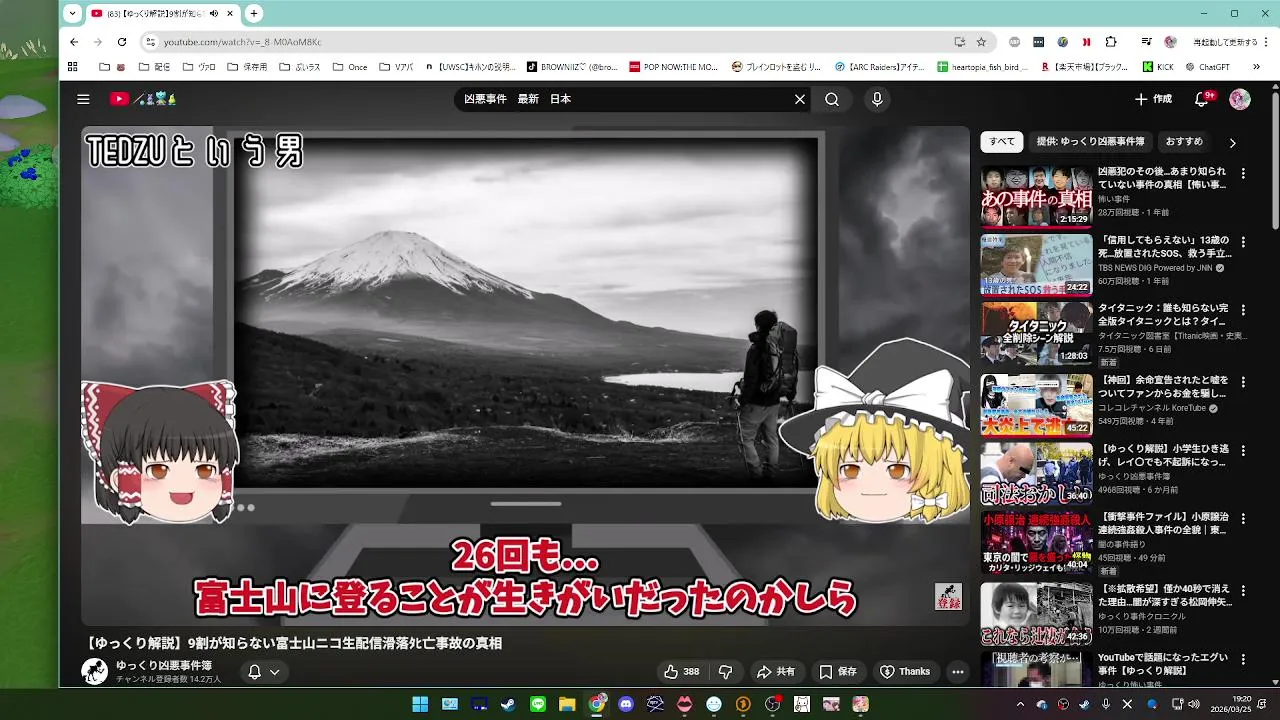
Task: Install or cast via address bar screen icon
Action: [x=959, y=42]
